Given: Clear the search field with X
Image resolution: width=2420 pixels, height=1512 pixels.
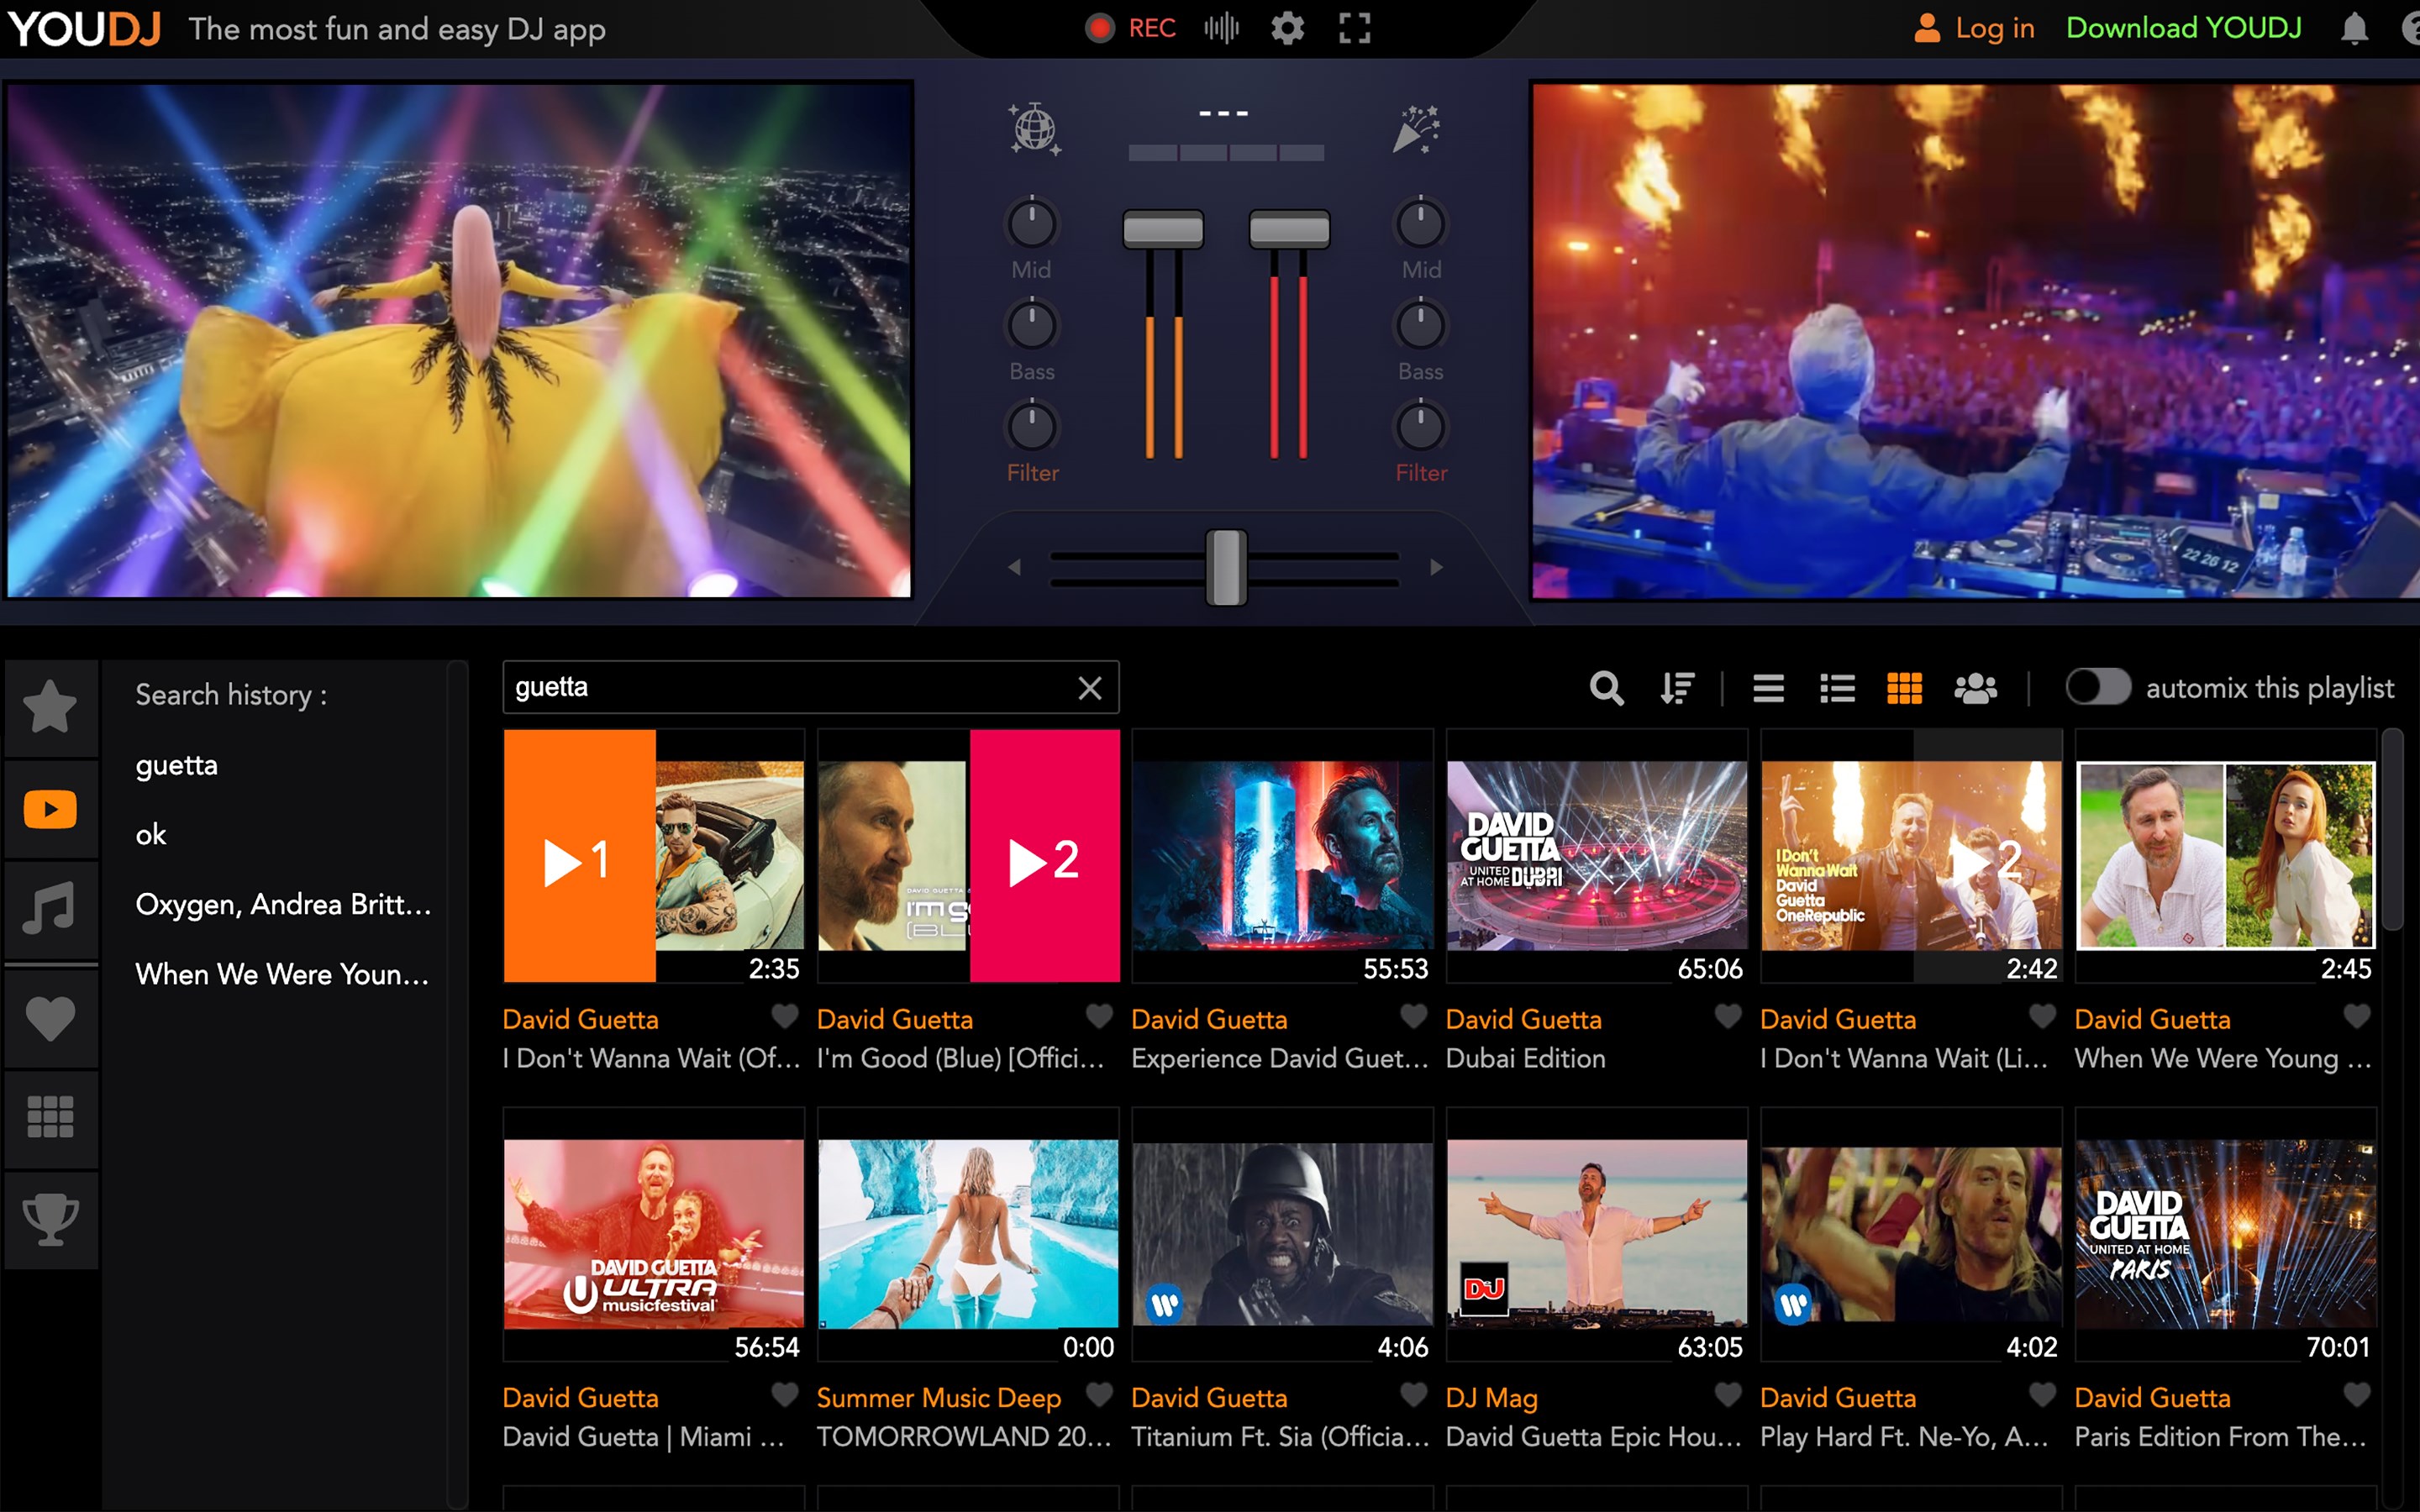Looking at the screenshot, I should point(1090,688).
